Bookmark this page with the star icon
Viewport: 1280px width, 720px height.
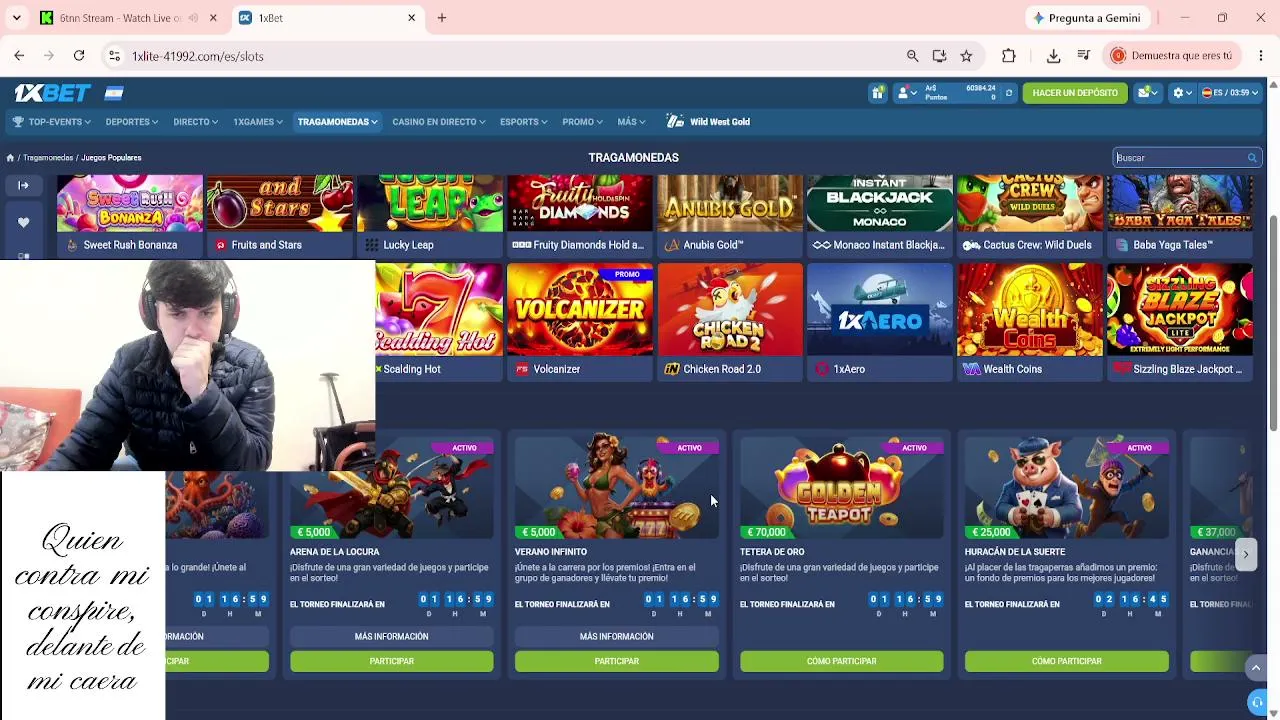click(x=966, y=56)
